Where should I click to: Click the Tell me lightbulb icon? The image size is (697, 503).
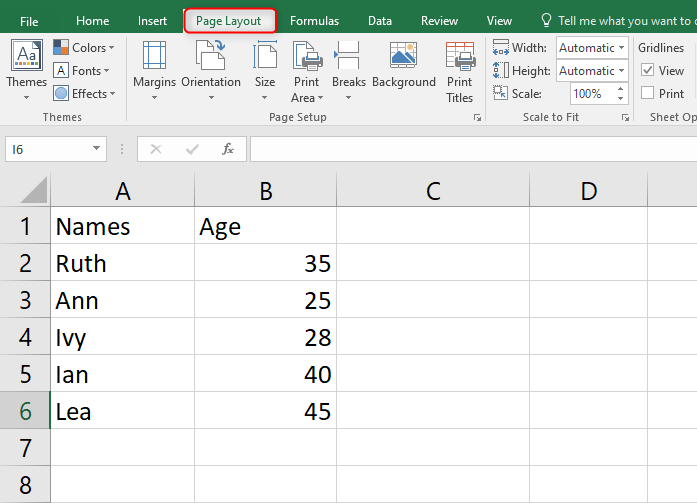pos(546,20)
